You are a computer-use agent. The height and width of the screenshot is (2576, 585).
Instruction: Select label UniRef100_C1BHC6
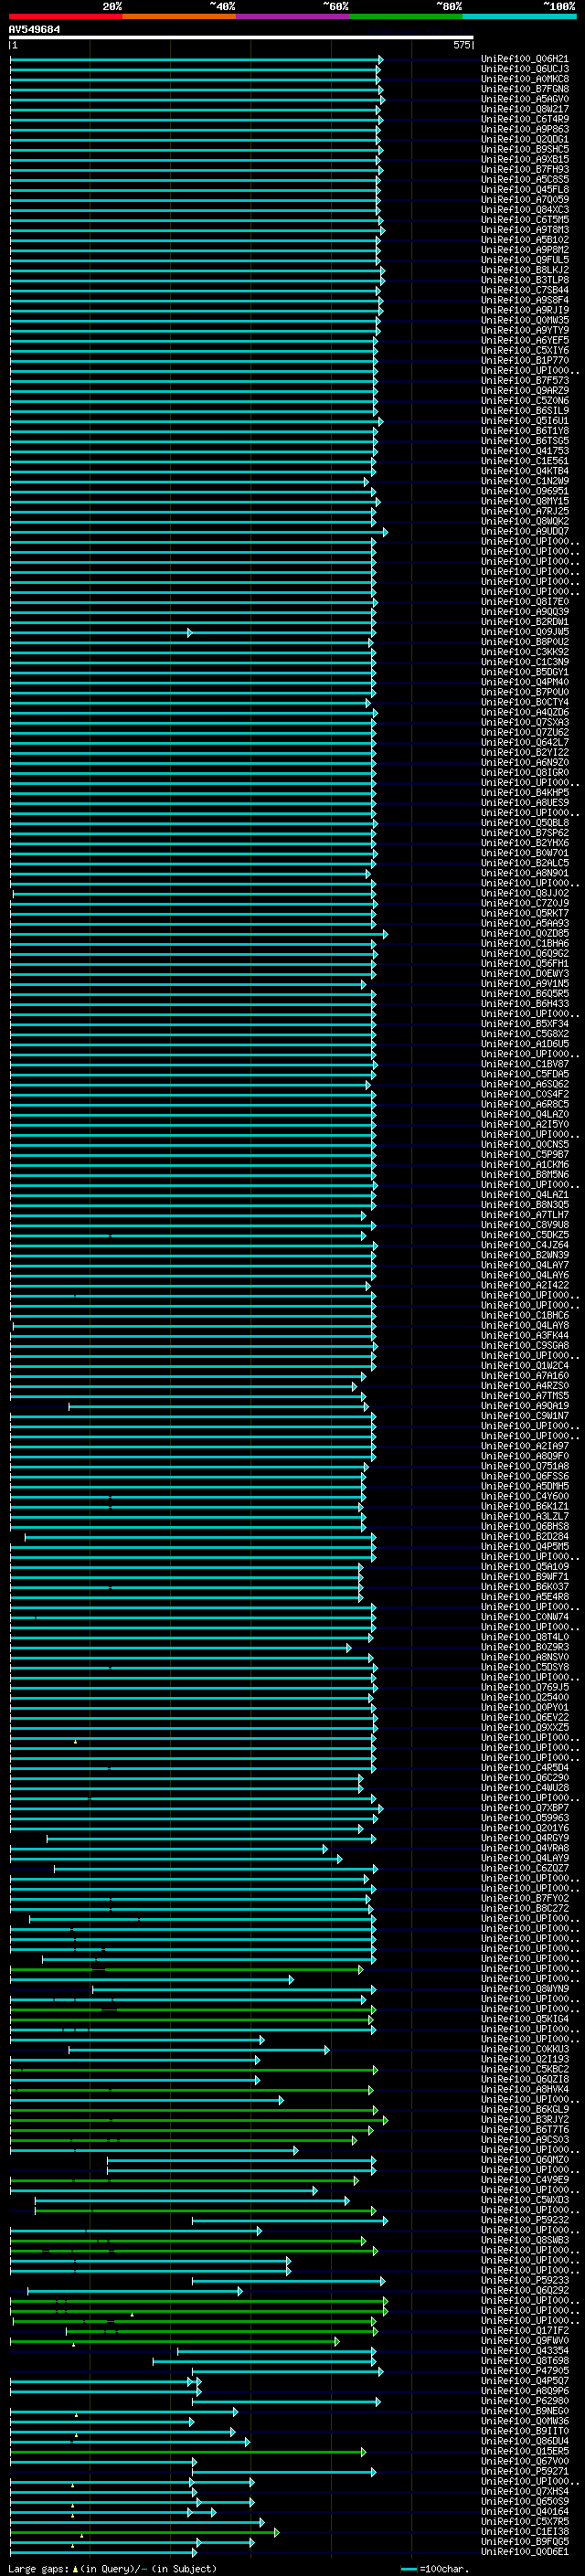point(525,1315)
